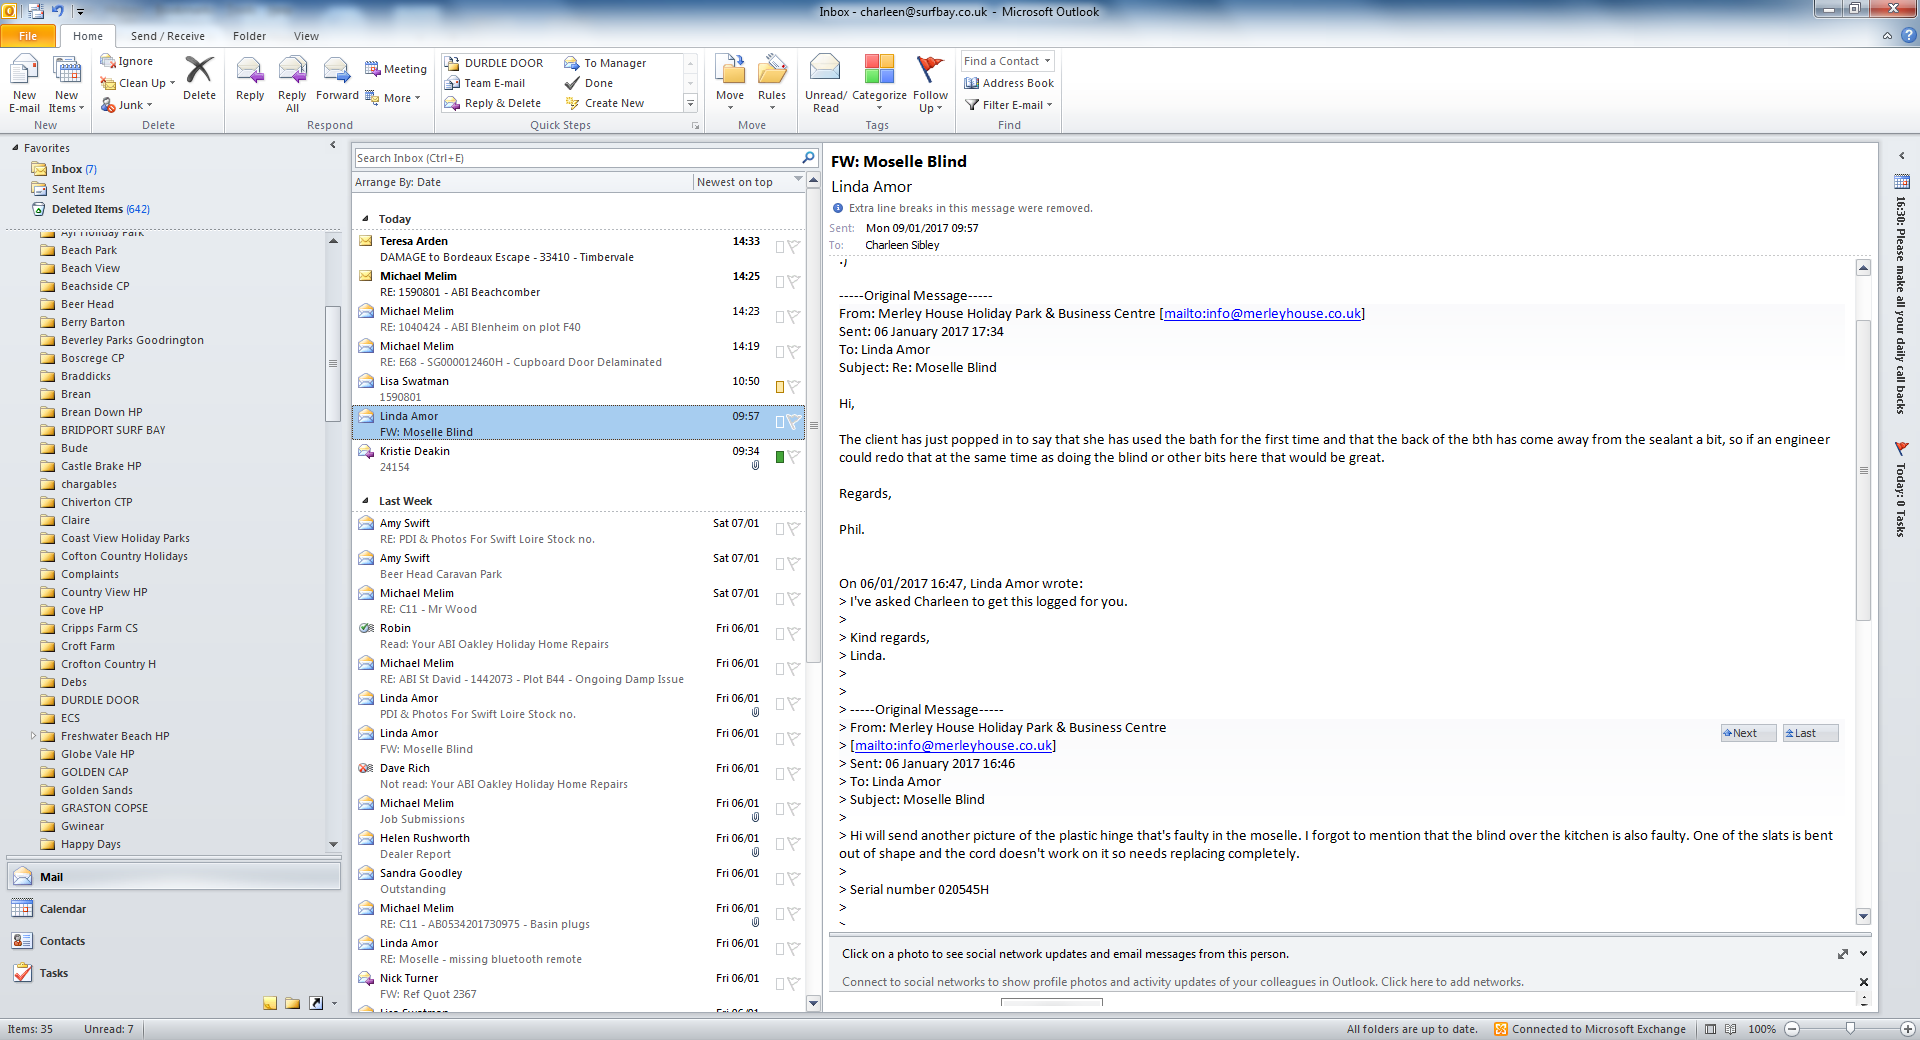Zoom out using the minus button
Image resolution: width=1920 pixels, height=1040 pixels.
tap(1792, 1029)
